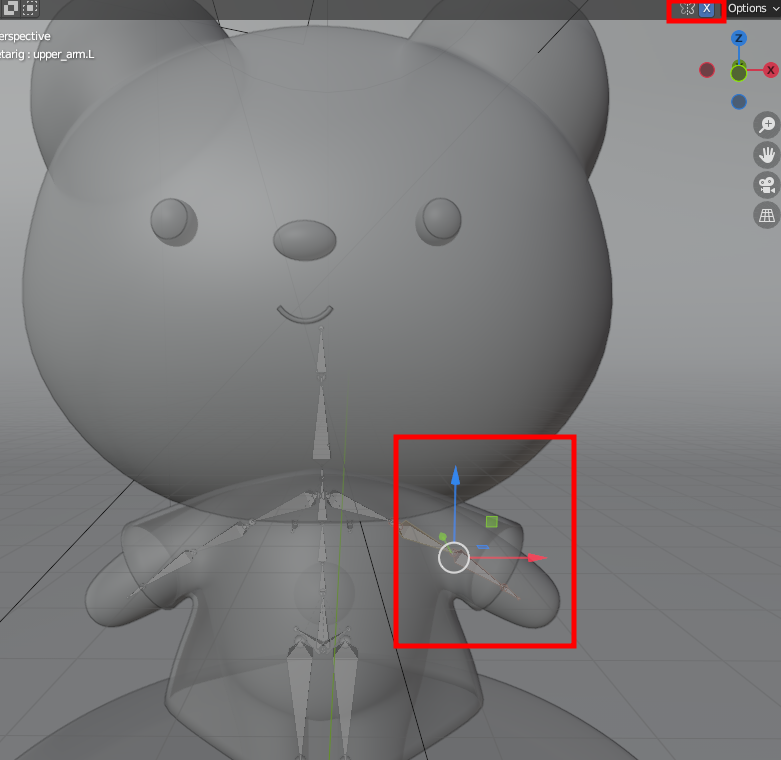Click the zoom magnifier viewport button
This screenshot has height=760, width=781.
767,125
